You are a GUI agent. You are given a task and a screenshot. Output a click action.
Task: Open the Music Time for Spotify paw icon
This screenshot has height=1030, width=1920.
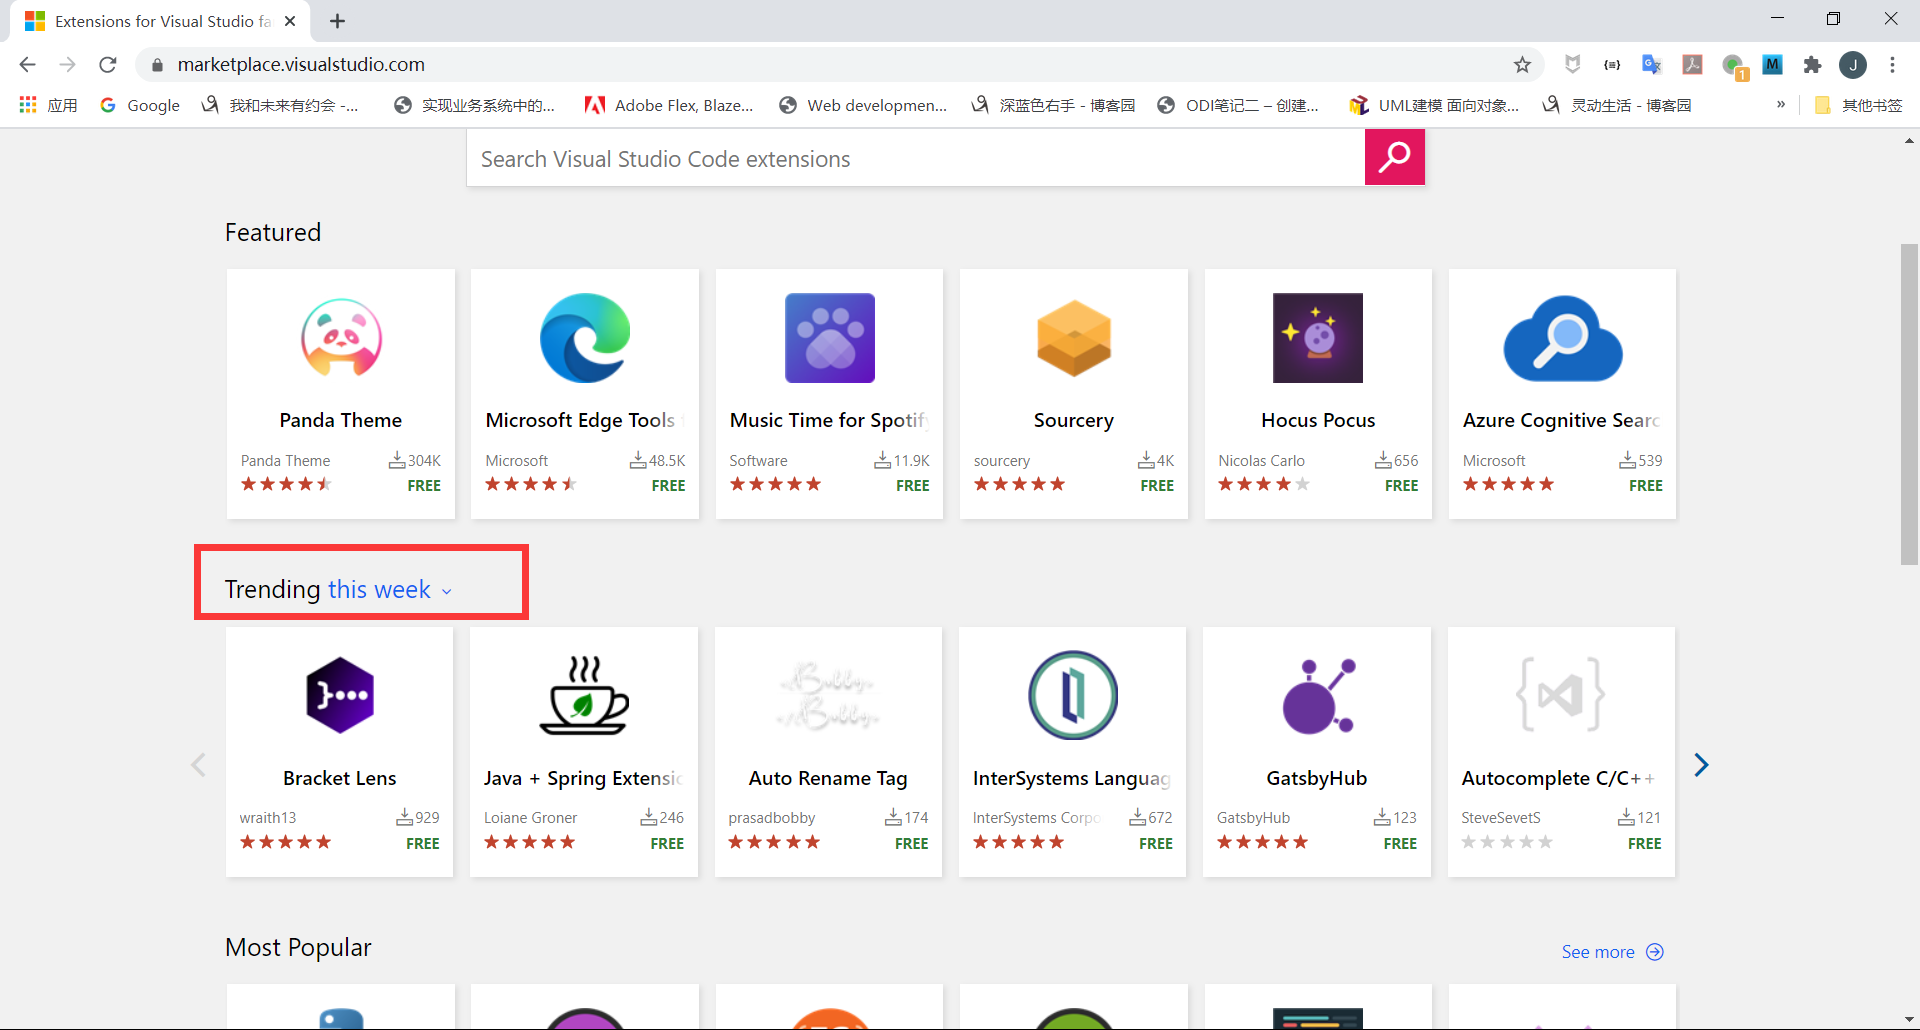click(830, 337)
